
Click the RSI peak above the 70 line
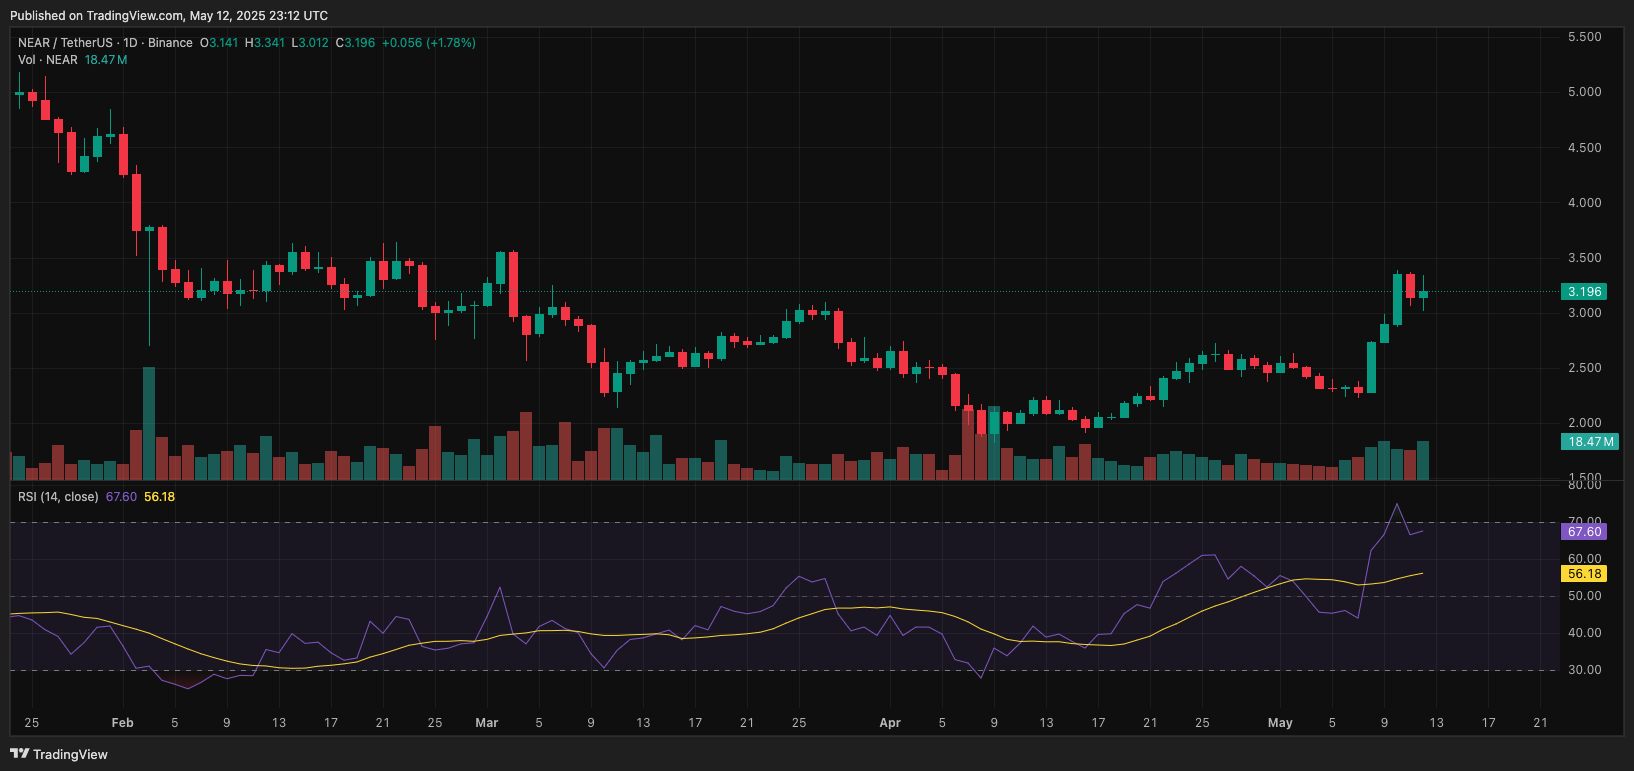click(x=1397, y=505)
